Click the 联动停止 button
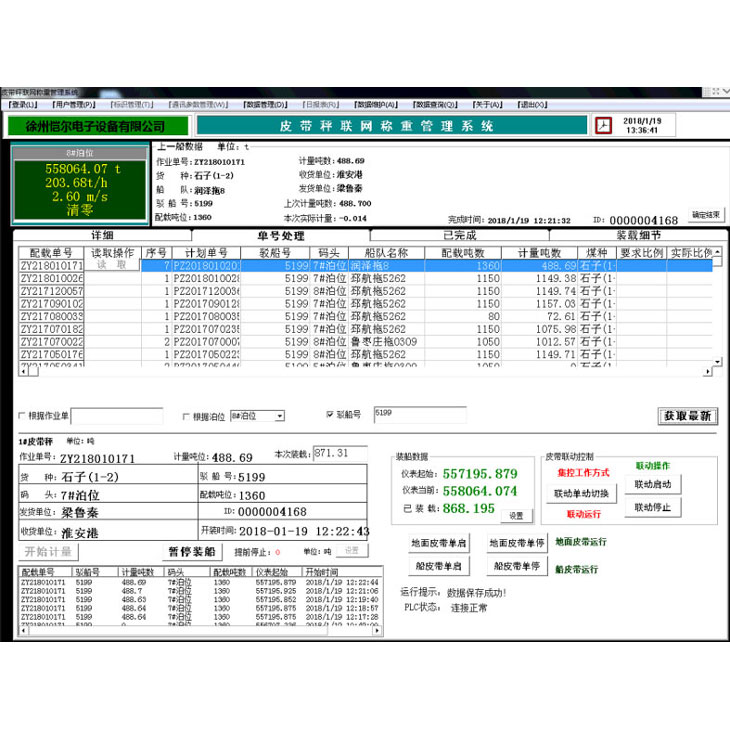730x730 pixels. tap(653, 507)
